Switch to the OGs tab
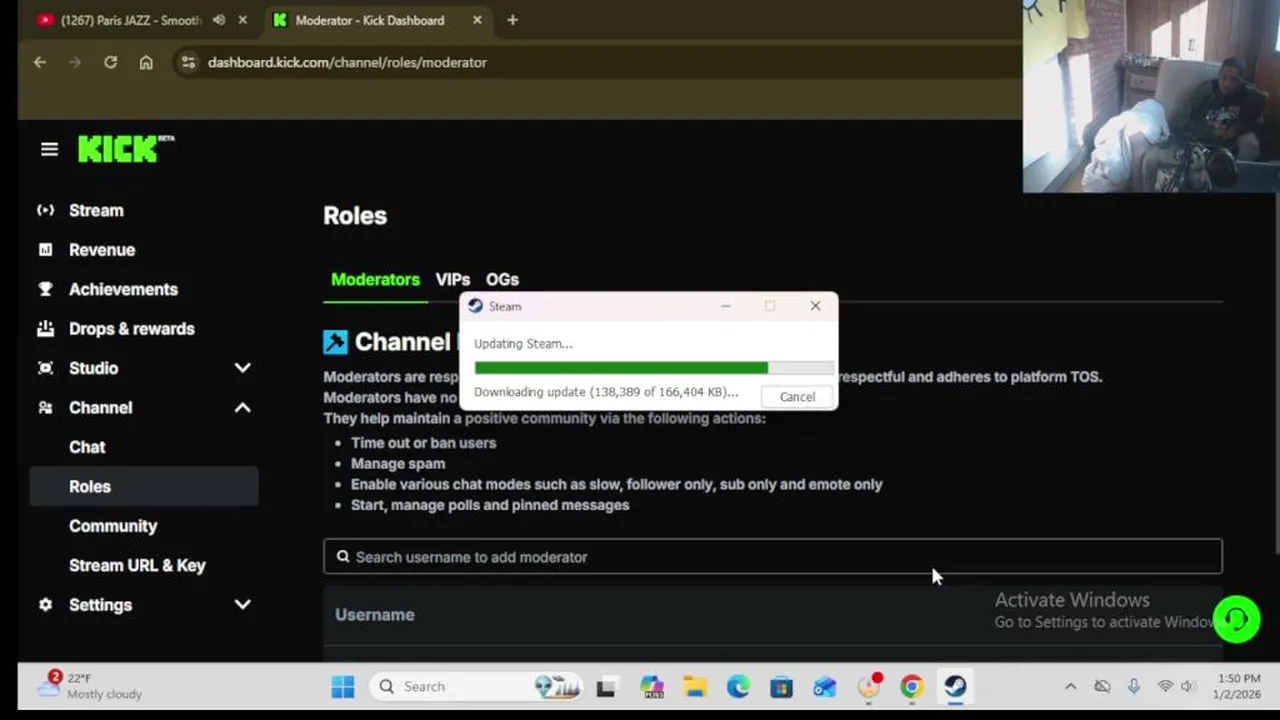The width and height of the screenshot is (1280, 720). point(502,280)
